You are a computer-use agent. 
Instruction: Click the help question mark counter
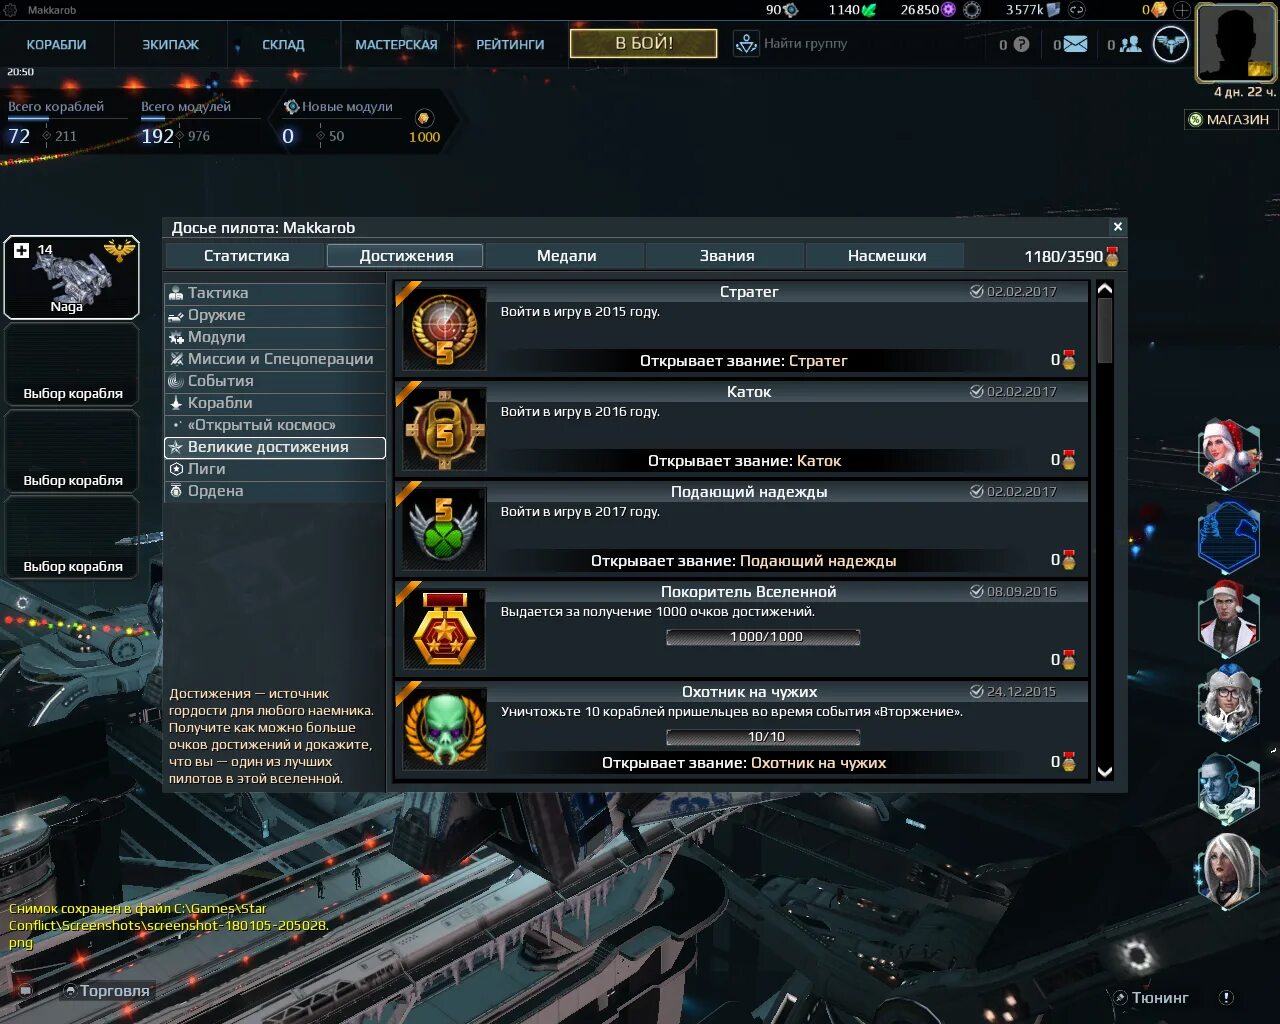pyautogui.click(x=1014, y=44)
